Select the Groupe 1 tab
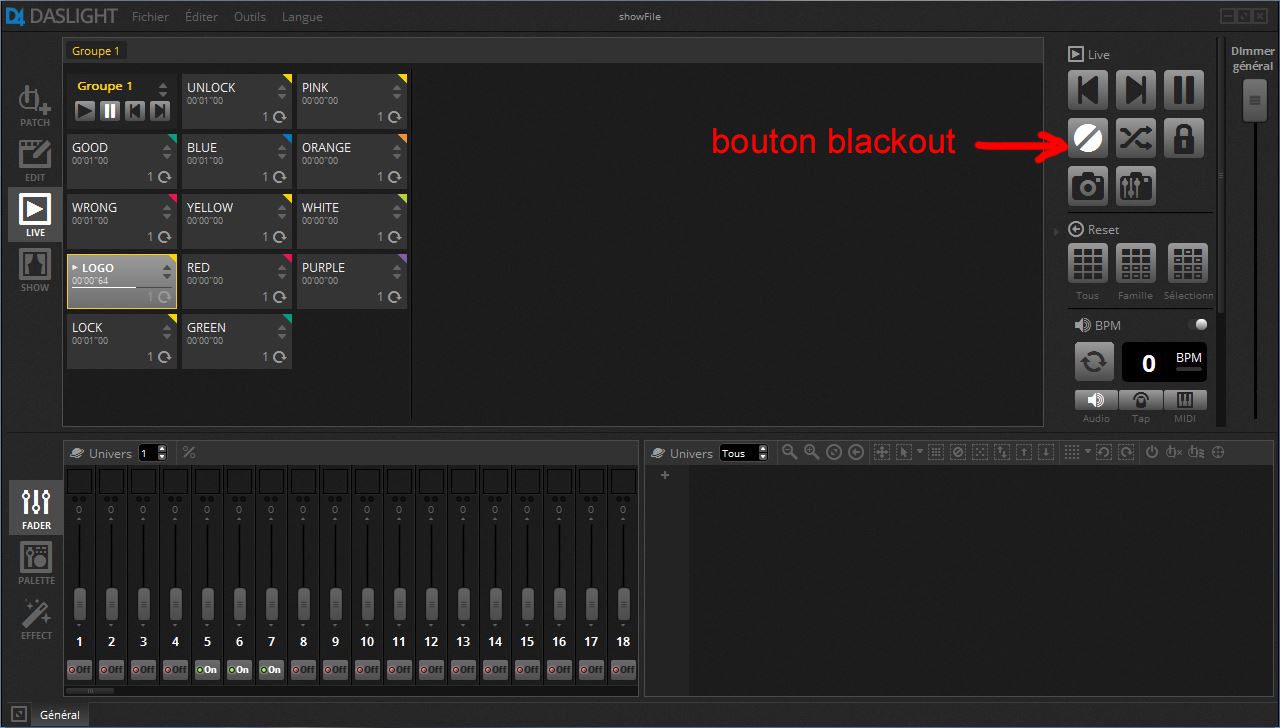This screenshot has height=728, width=1280. coord(96,51)
